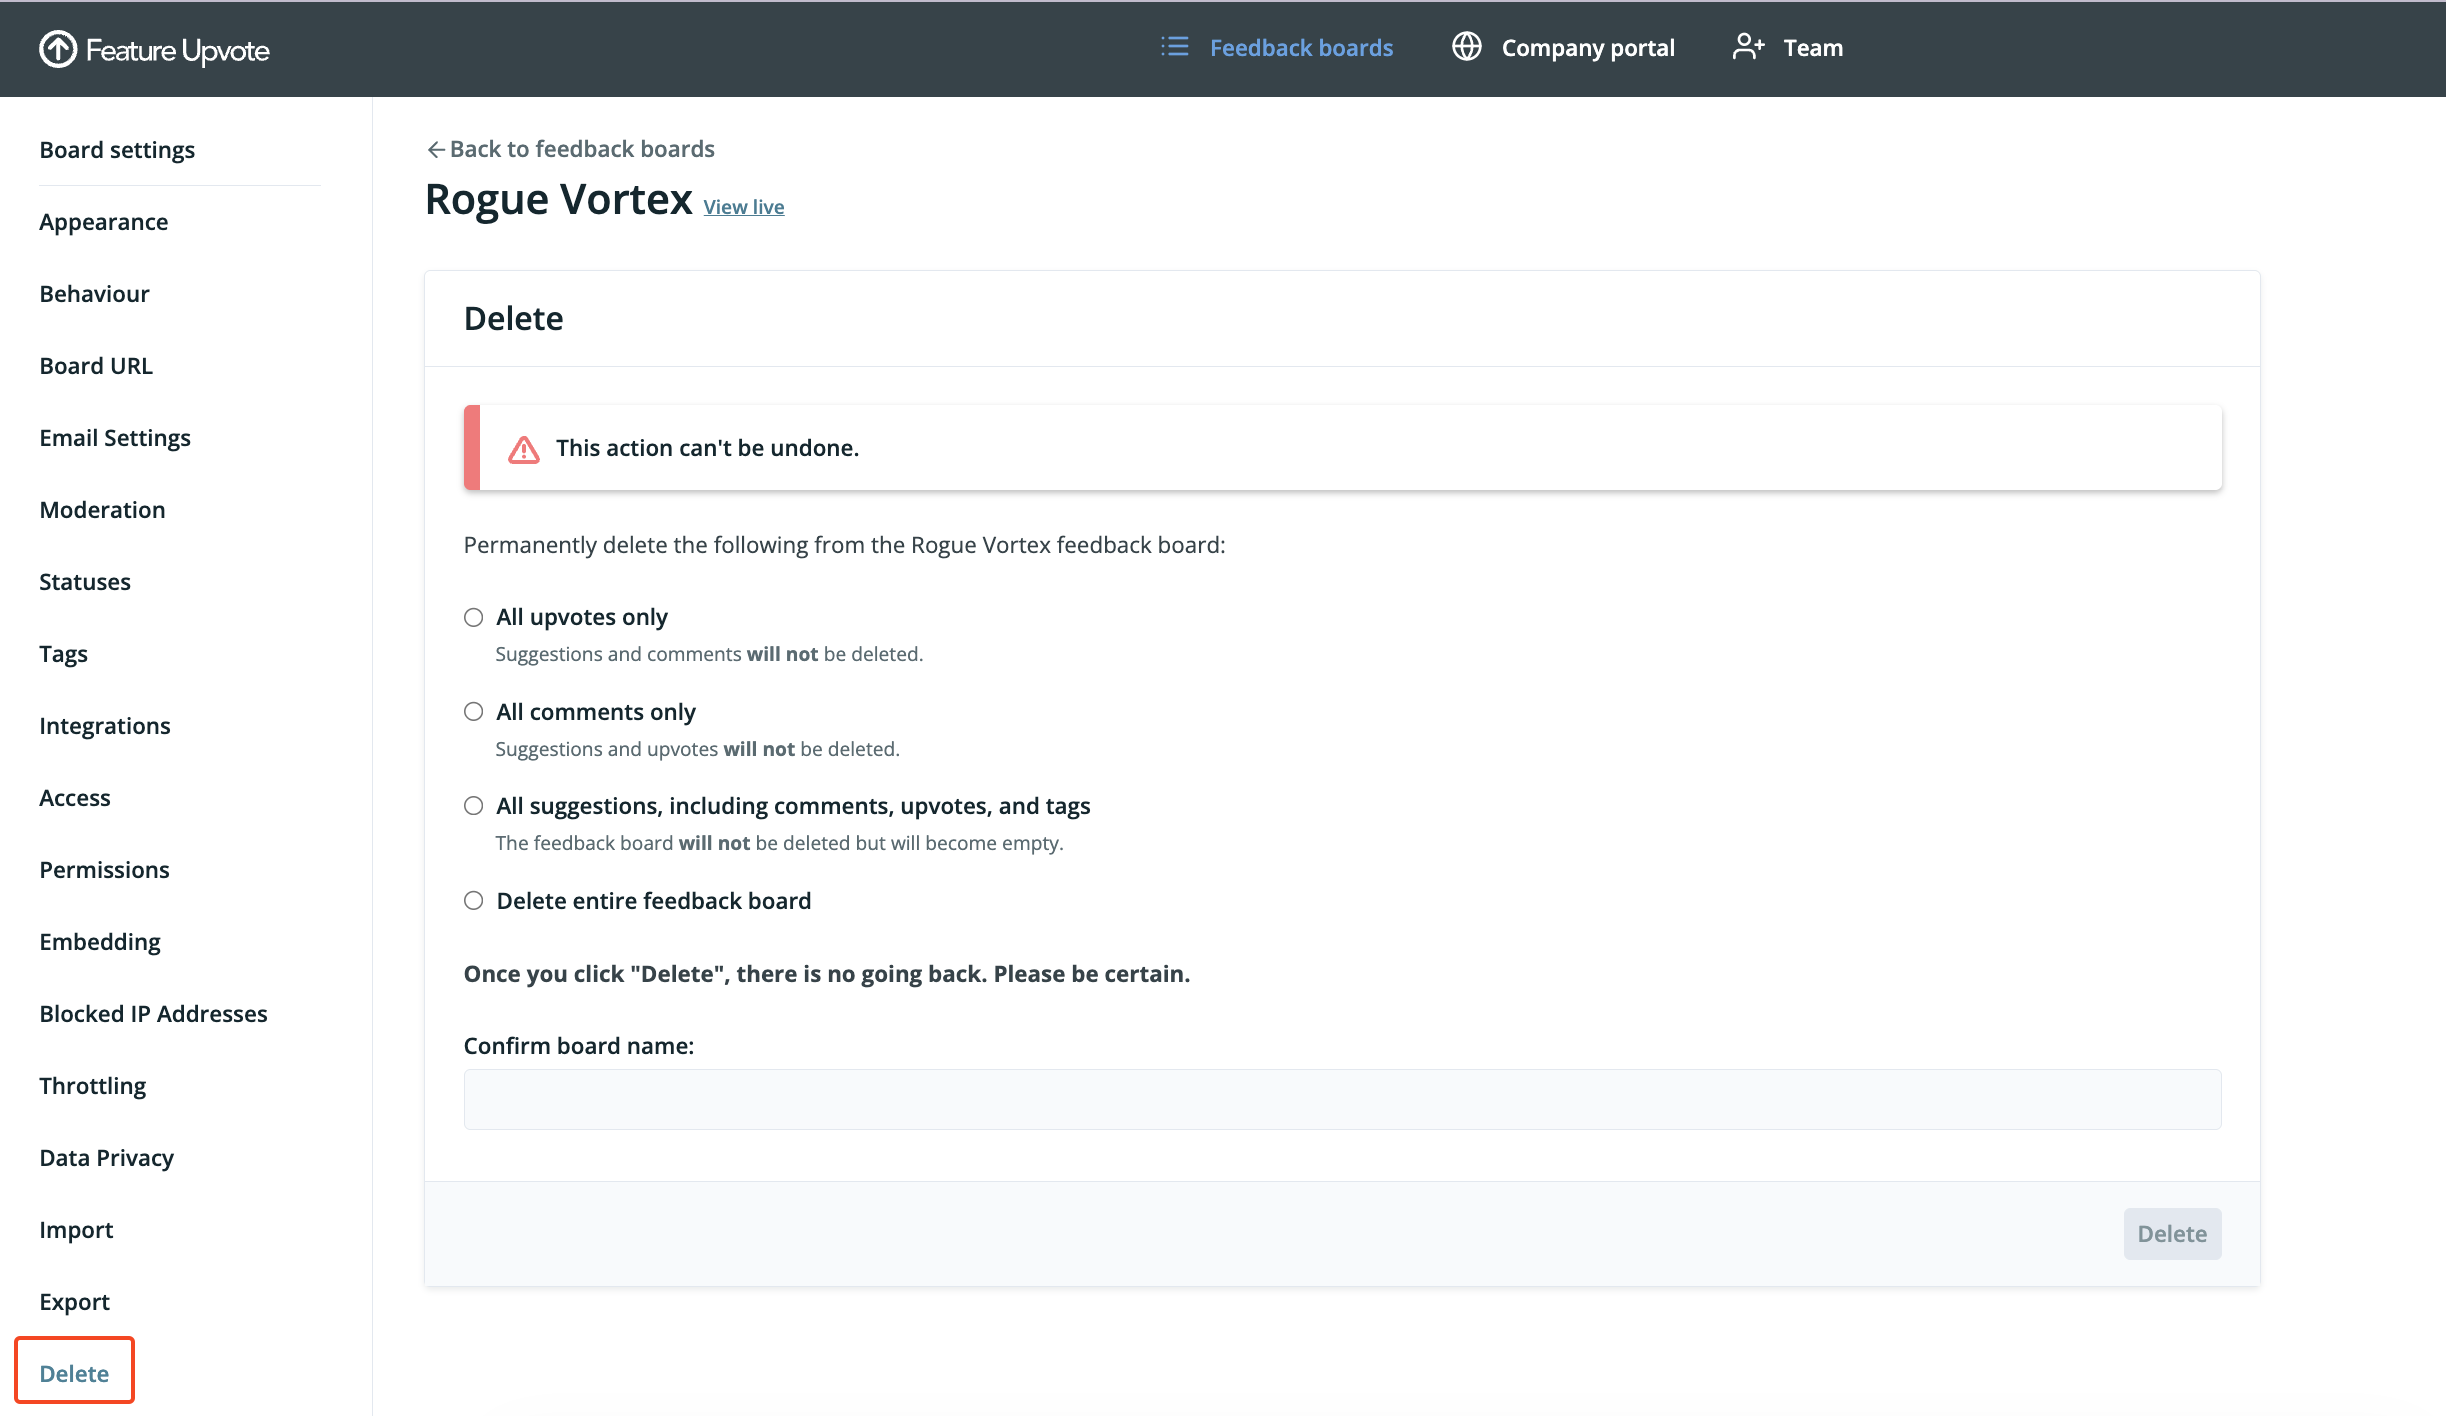Image resolution: width=2446 pixels, height=1416 pixels.
Task: Click the Team add-user icon
Action: pyautogui.click(x=1748, y=47)
